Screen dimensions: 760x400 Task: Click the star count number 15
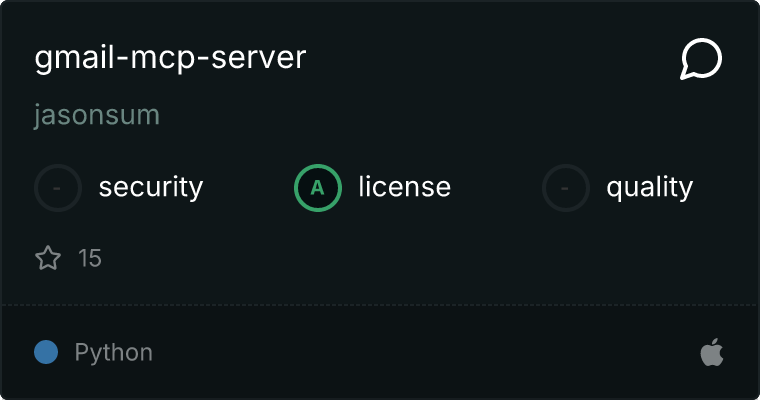point(90,259)
